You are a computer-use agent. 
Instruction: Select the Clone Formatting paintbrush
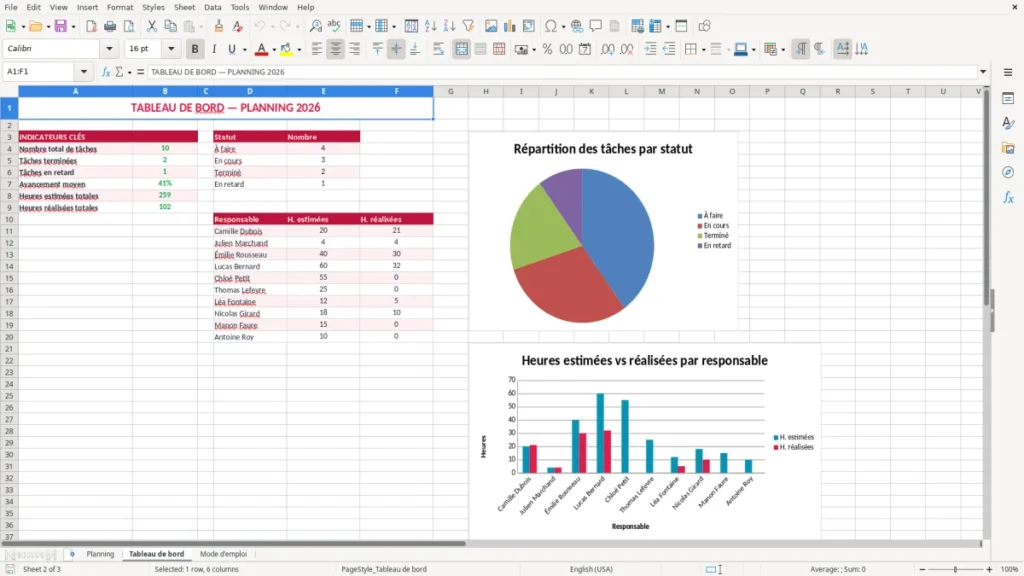219,26
